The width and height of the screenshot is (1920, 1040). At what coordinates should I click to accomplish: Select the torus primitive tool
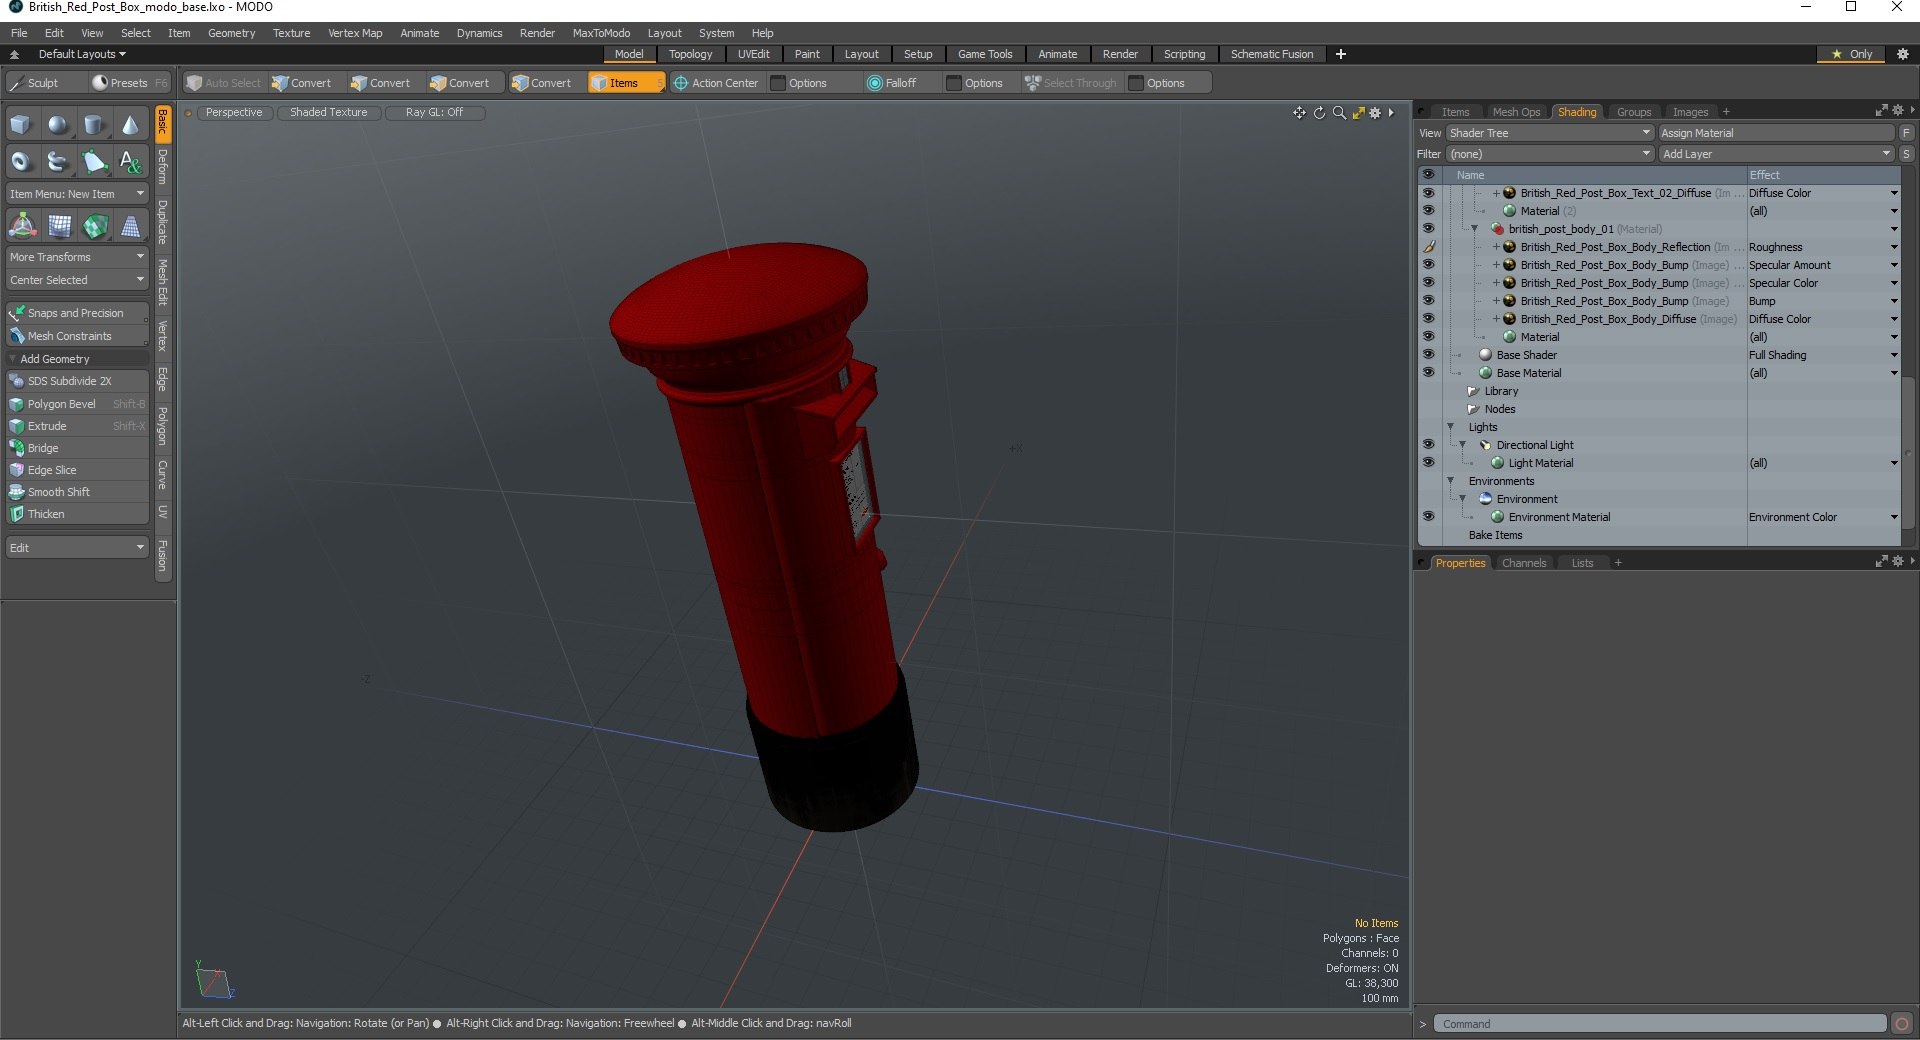21,161
